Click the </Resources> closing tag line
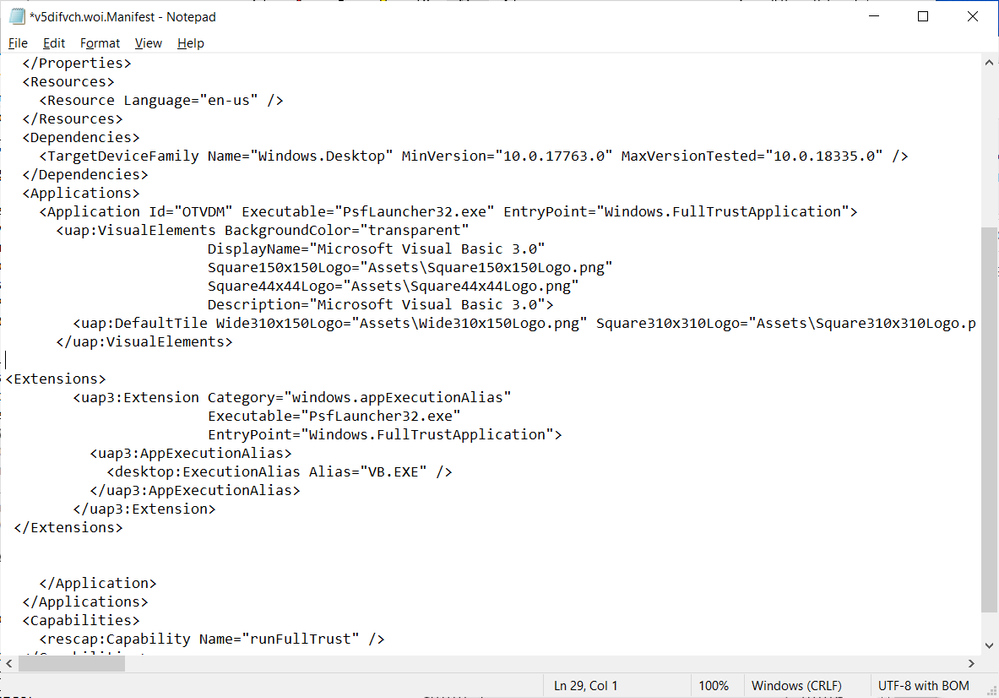Image resolution: width=999 pixels, height=698 pixels. pos(73,118)
